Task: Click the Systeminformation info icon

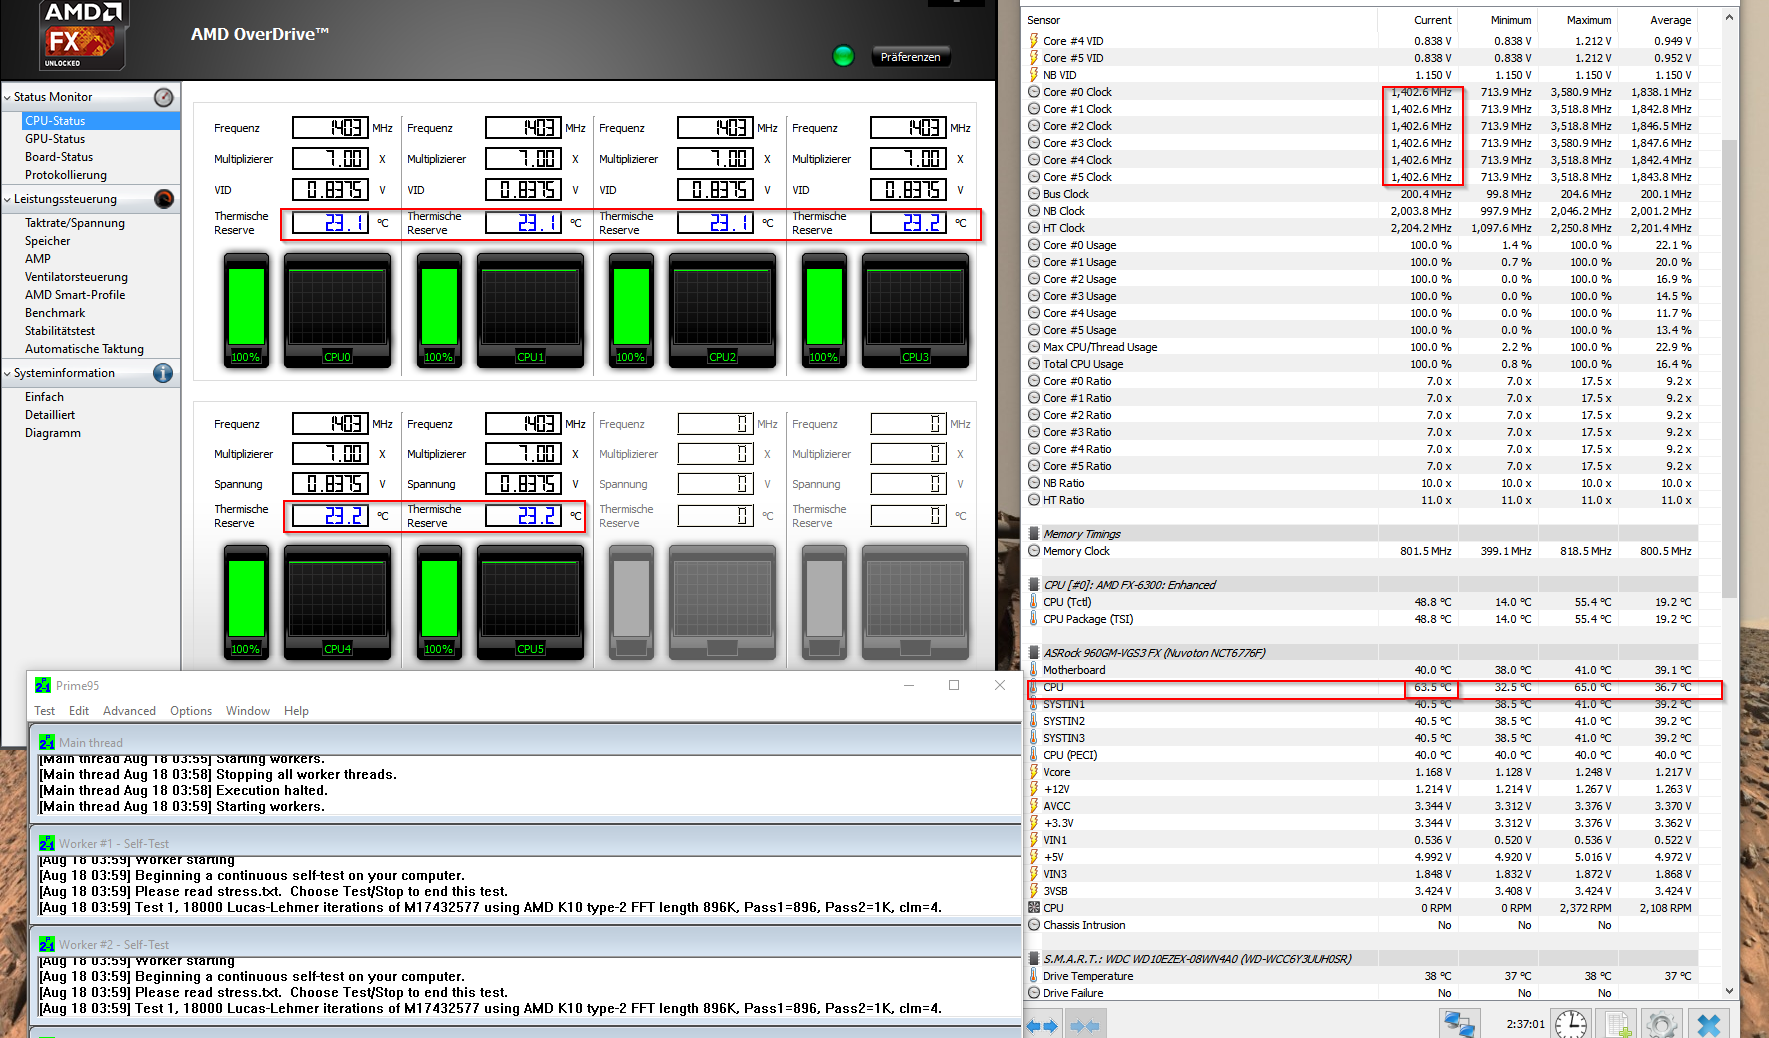Action: tap(164, 373)
